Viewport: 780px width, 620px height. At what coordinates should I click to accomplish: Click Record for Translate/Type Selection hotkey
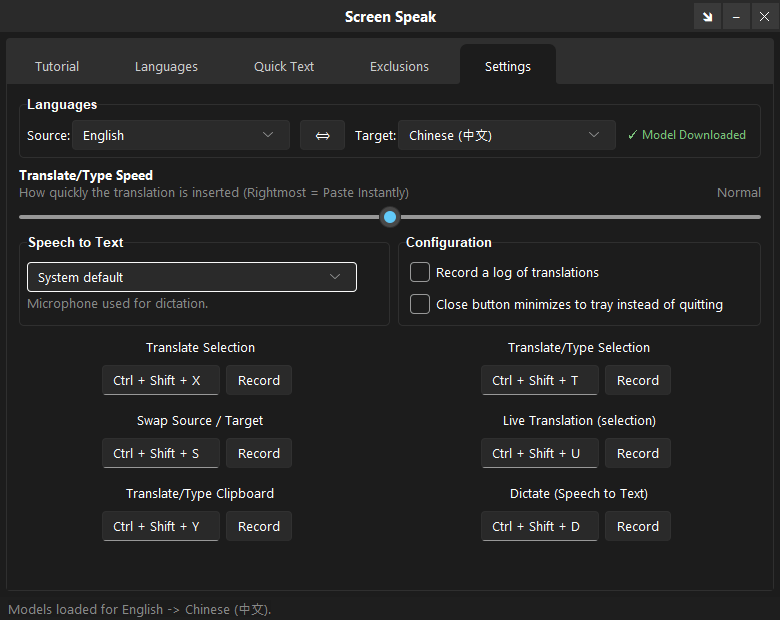[638, 380]
